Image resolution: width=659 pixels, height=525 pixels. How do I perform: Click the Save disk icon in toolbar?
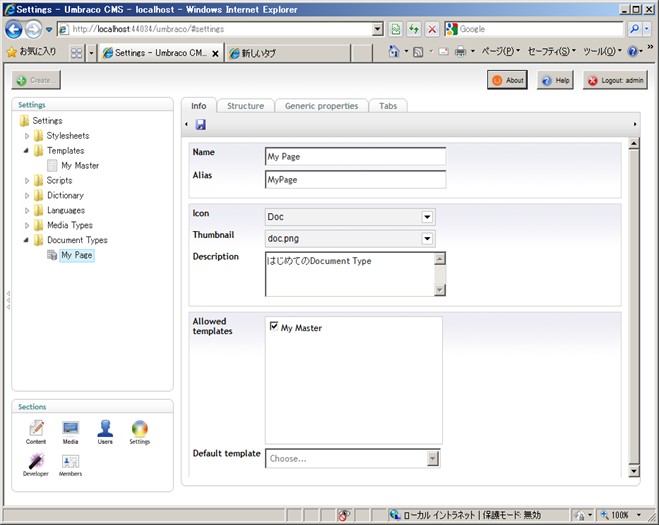[200, 124]
